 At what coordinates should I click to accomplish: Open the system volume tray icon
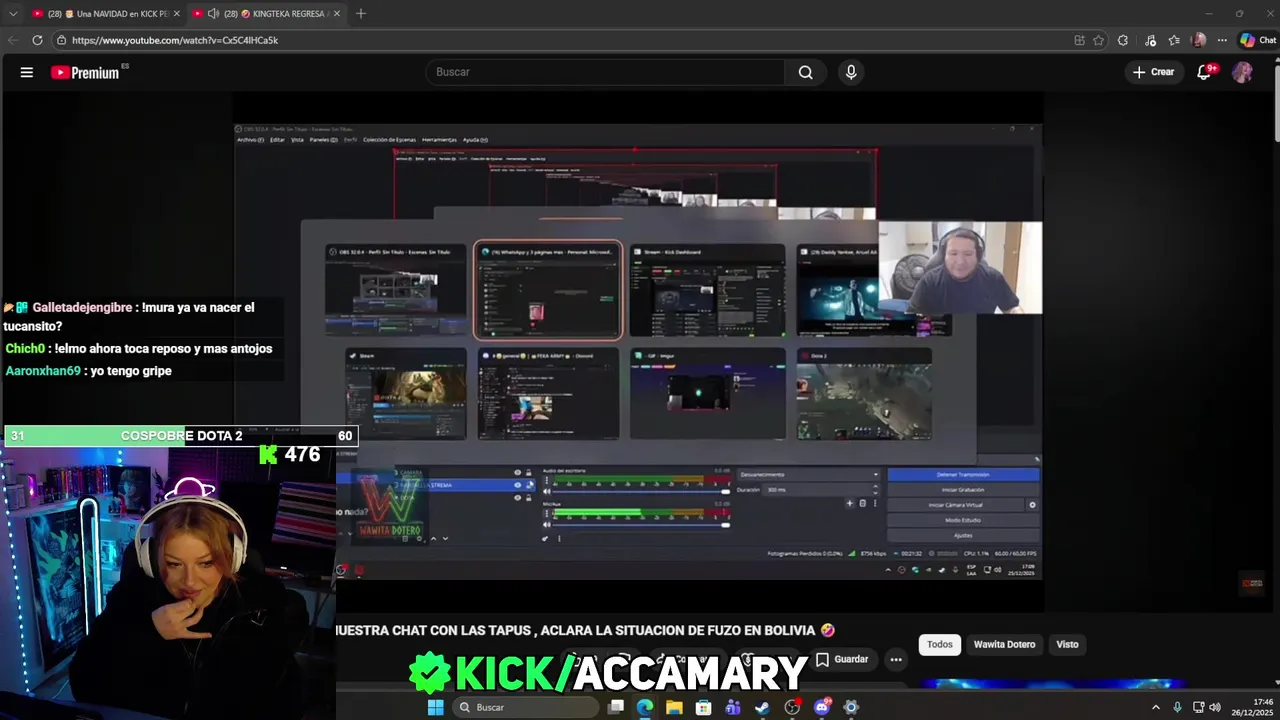click(x=1215, y=707)
